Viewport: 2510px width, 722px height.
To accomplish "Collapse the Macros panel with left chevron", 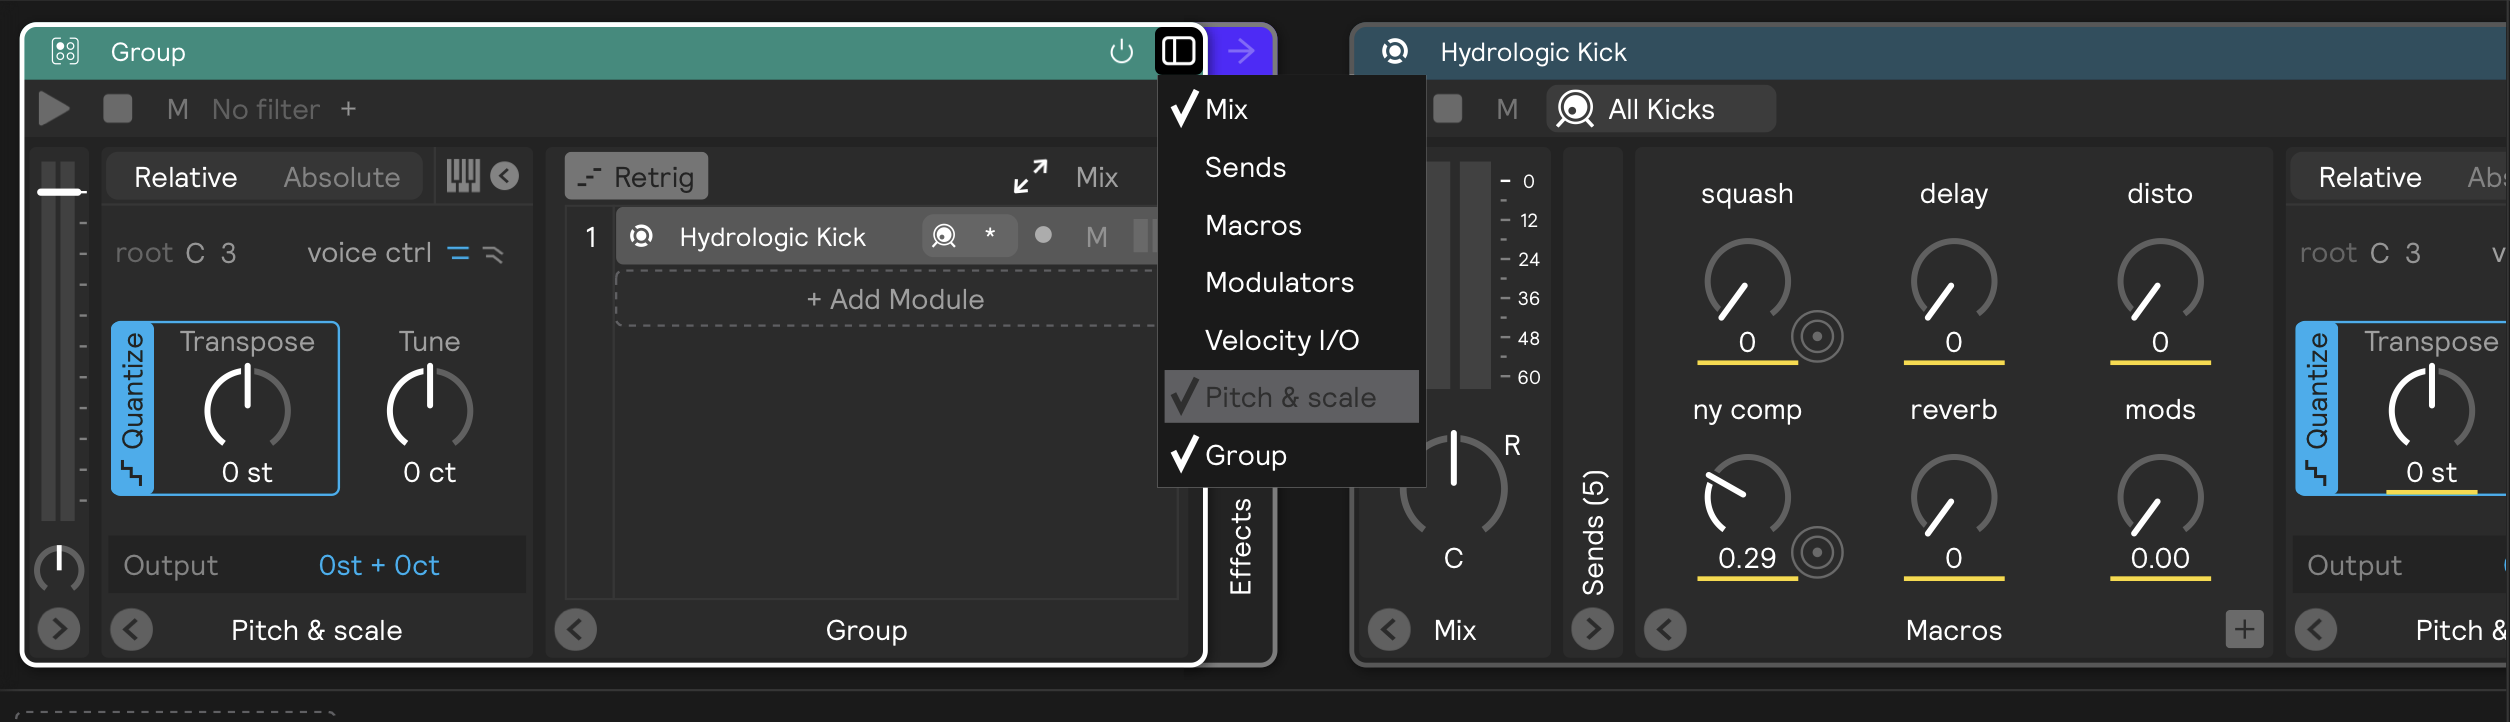I will coord(1665,630).
